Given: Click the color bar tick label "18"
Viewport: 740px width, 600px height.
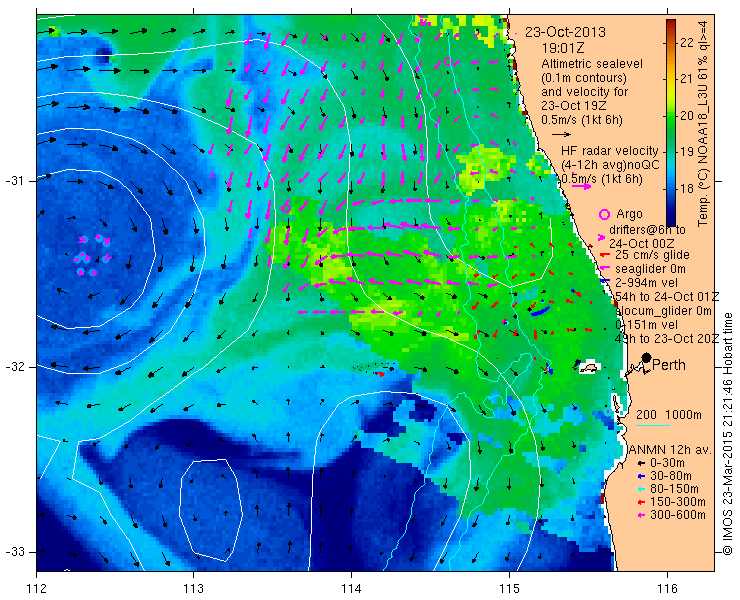Looking at the screenshot, I should (x=687, y=189).
